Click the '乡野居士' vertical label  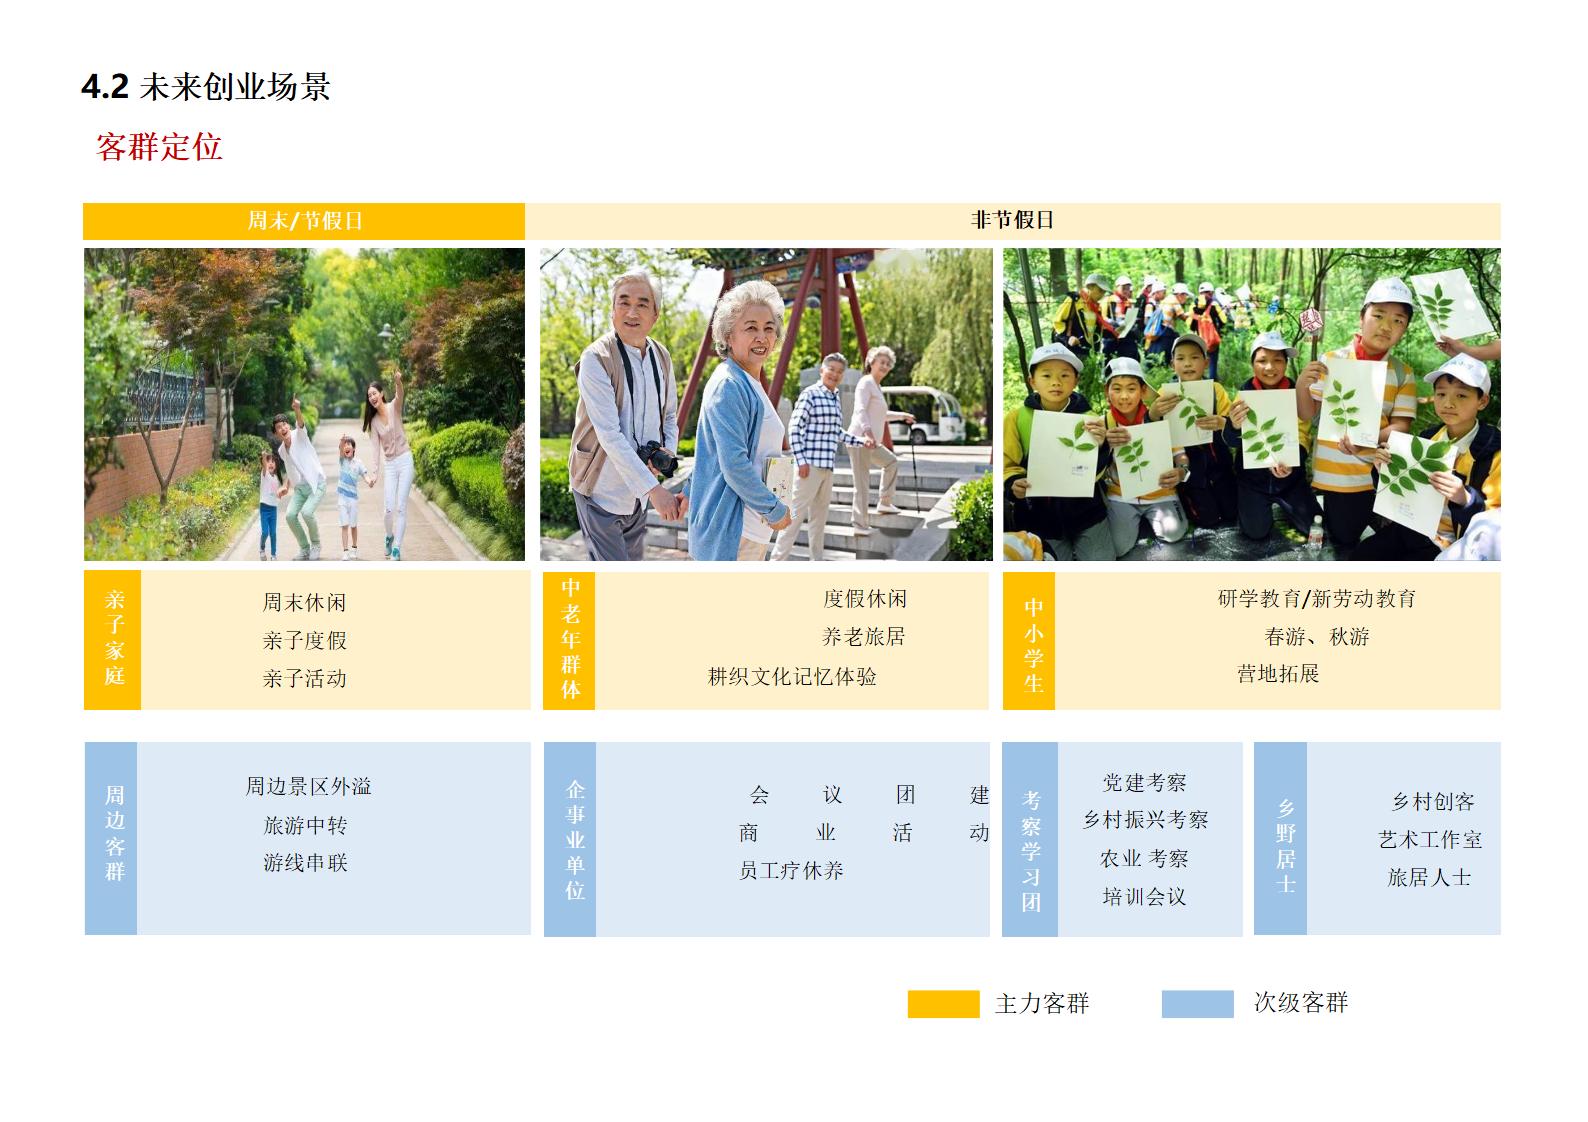1282,838
